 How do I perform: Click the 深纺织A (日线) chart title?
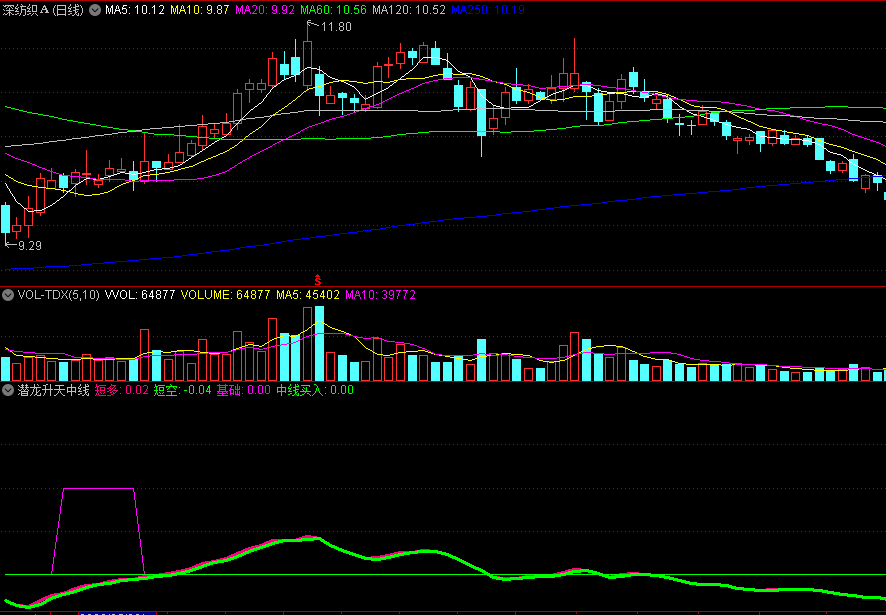[44, 10]
